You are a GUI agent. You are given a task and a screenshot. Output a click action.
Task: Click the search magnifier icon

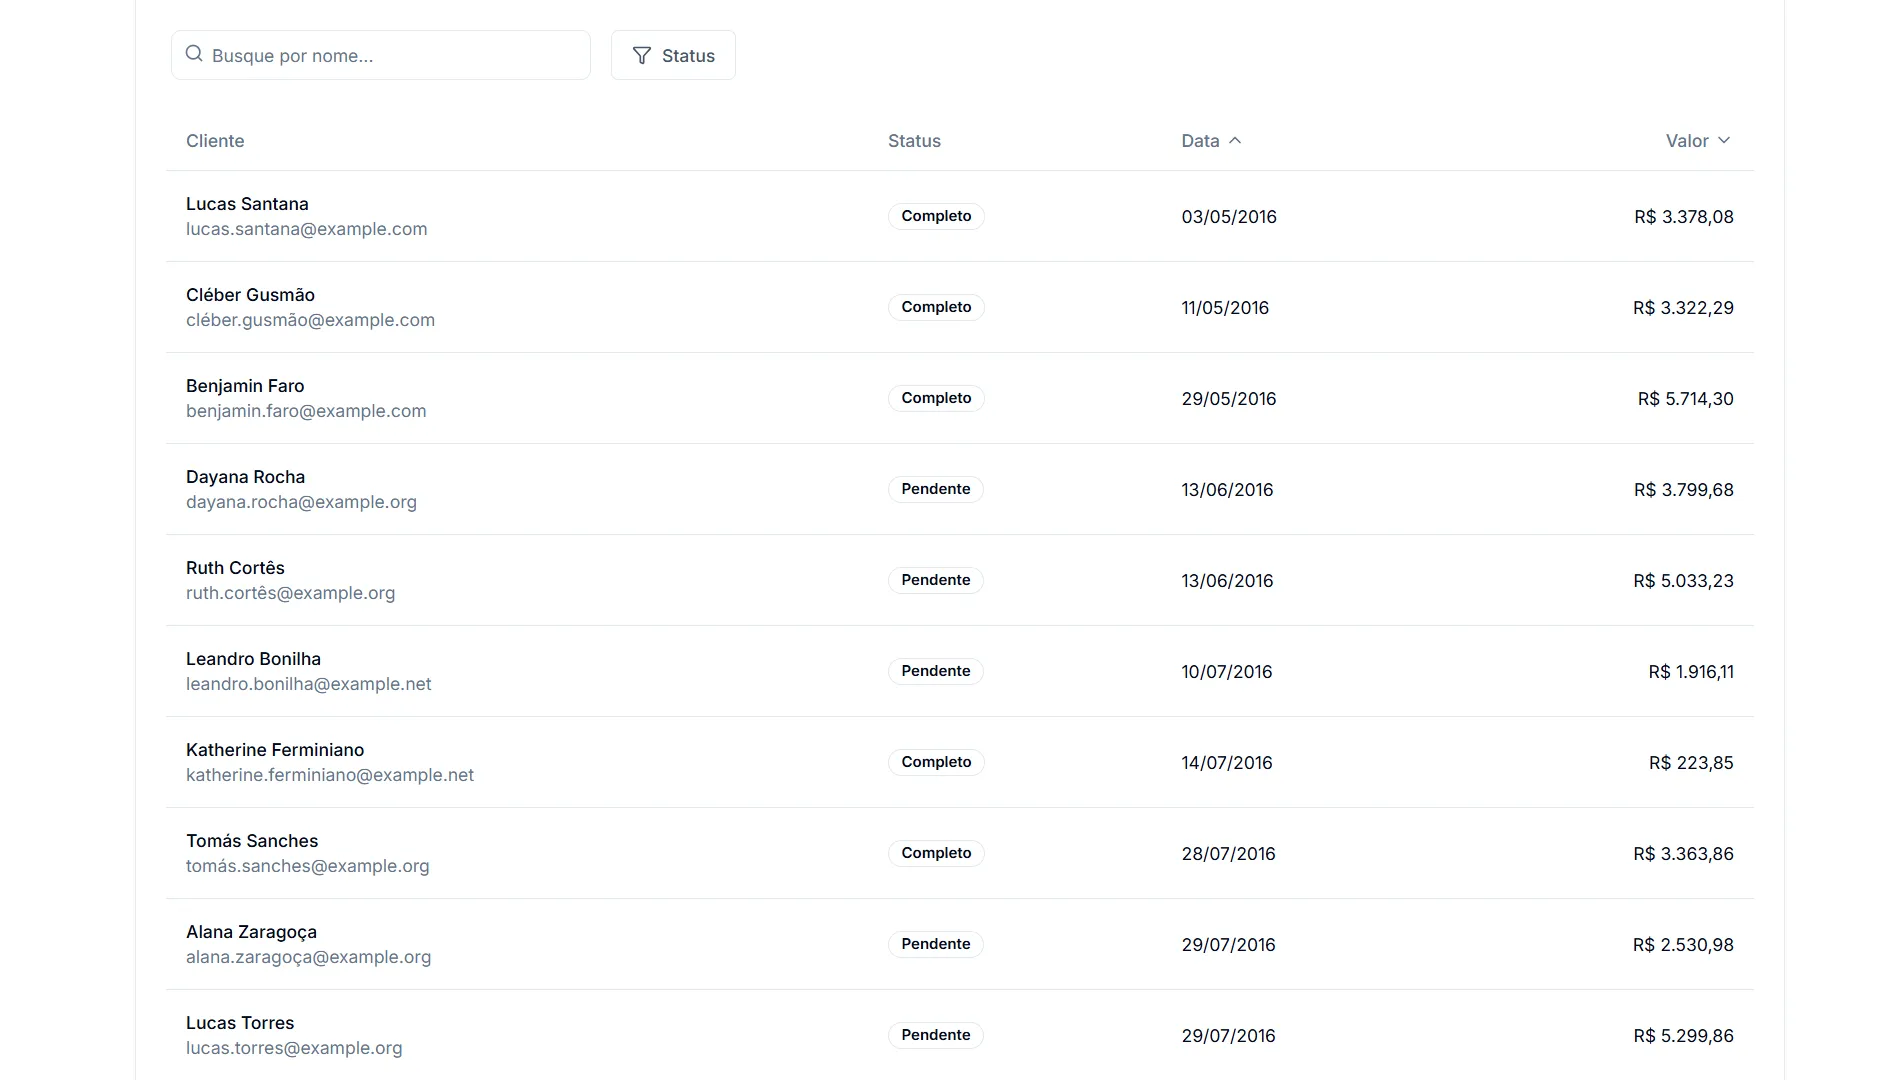194,54
